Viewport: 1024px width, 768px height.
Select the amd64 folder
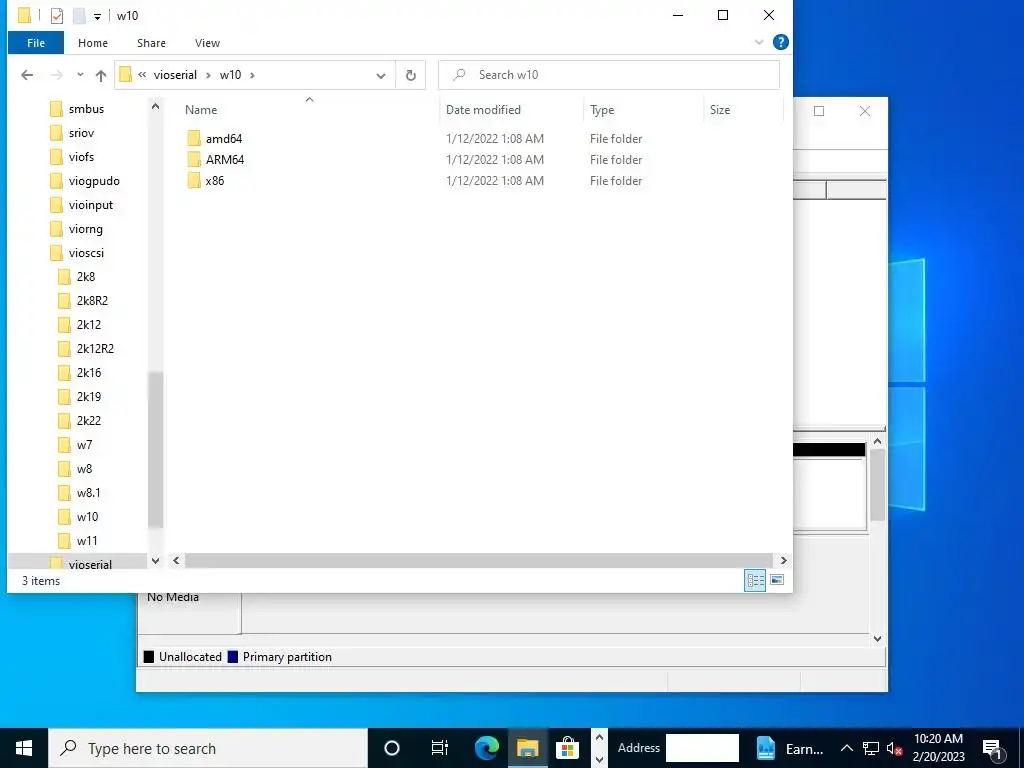pos(224,138)
